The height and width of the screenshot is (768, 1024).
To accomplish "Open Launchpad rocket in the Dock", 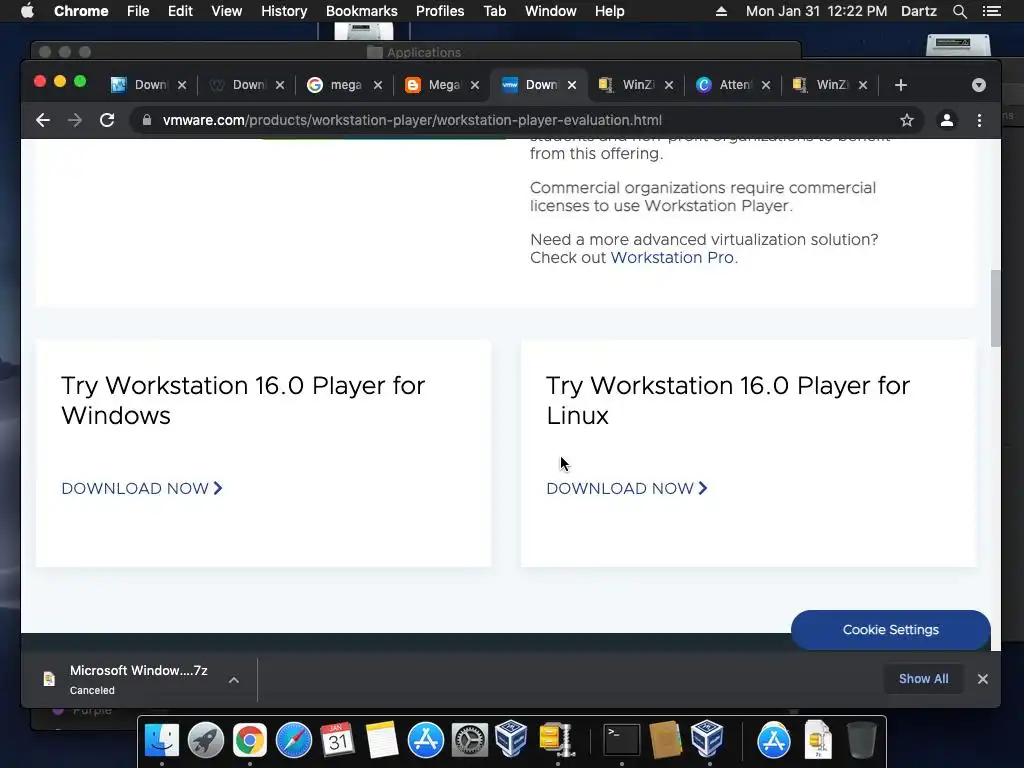I will coord(206,741).
